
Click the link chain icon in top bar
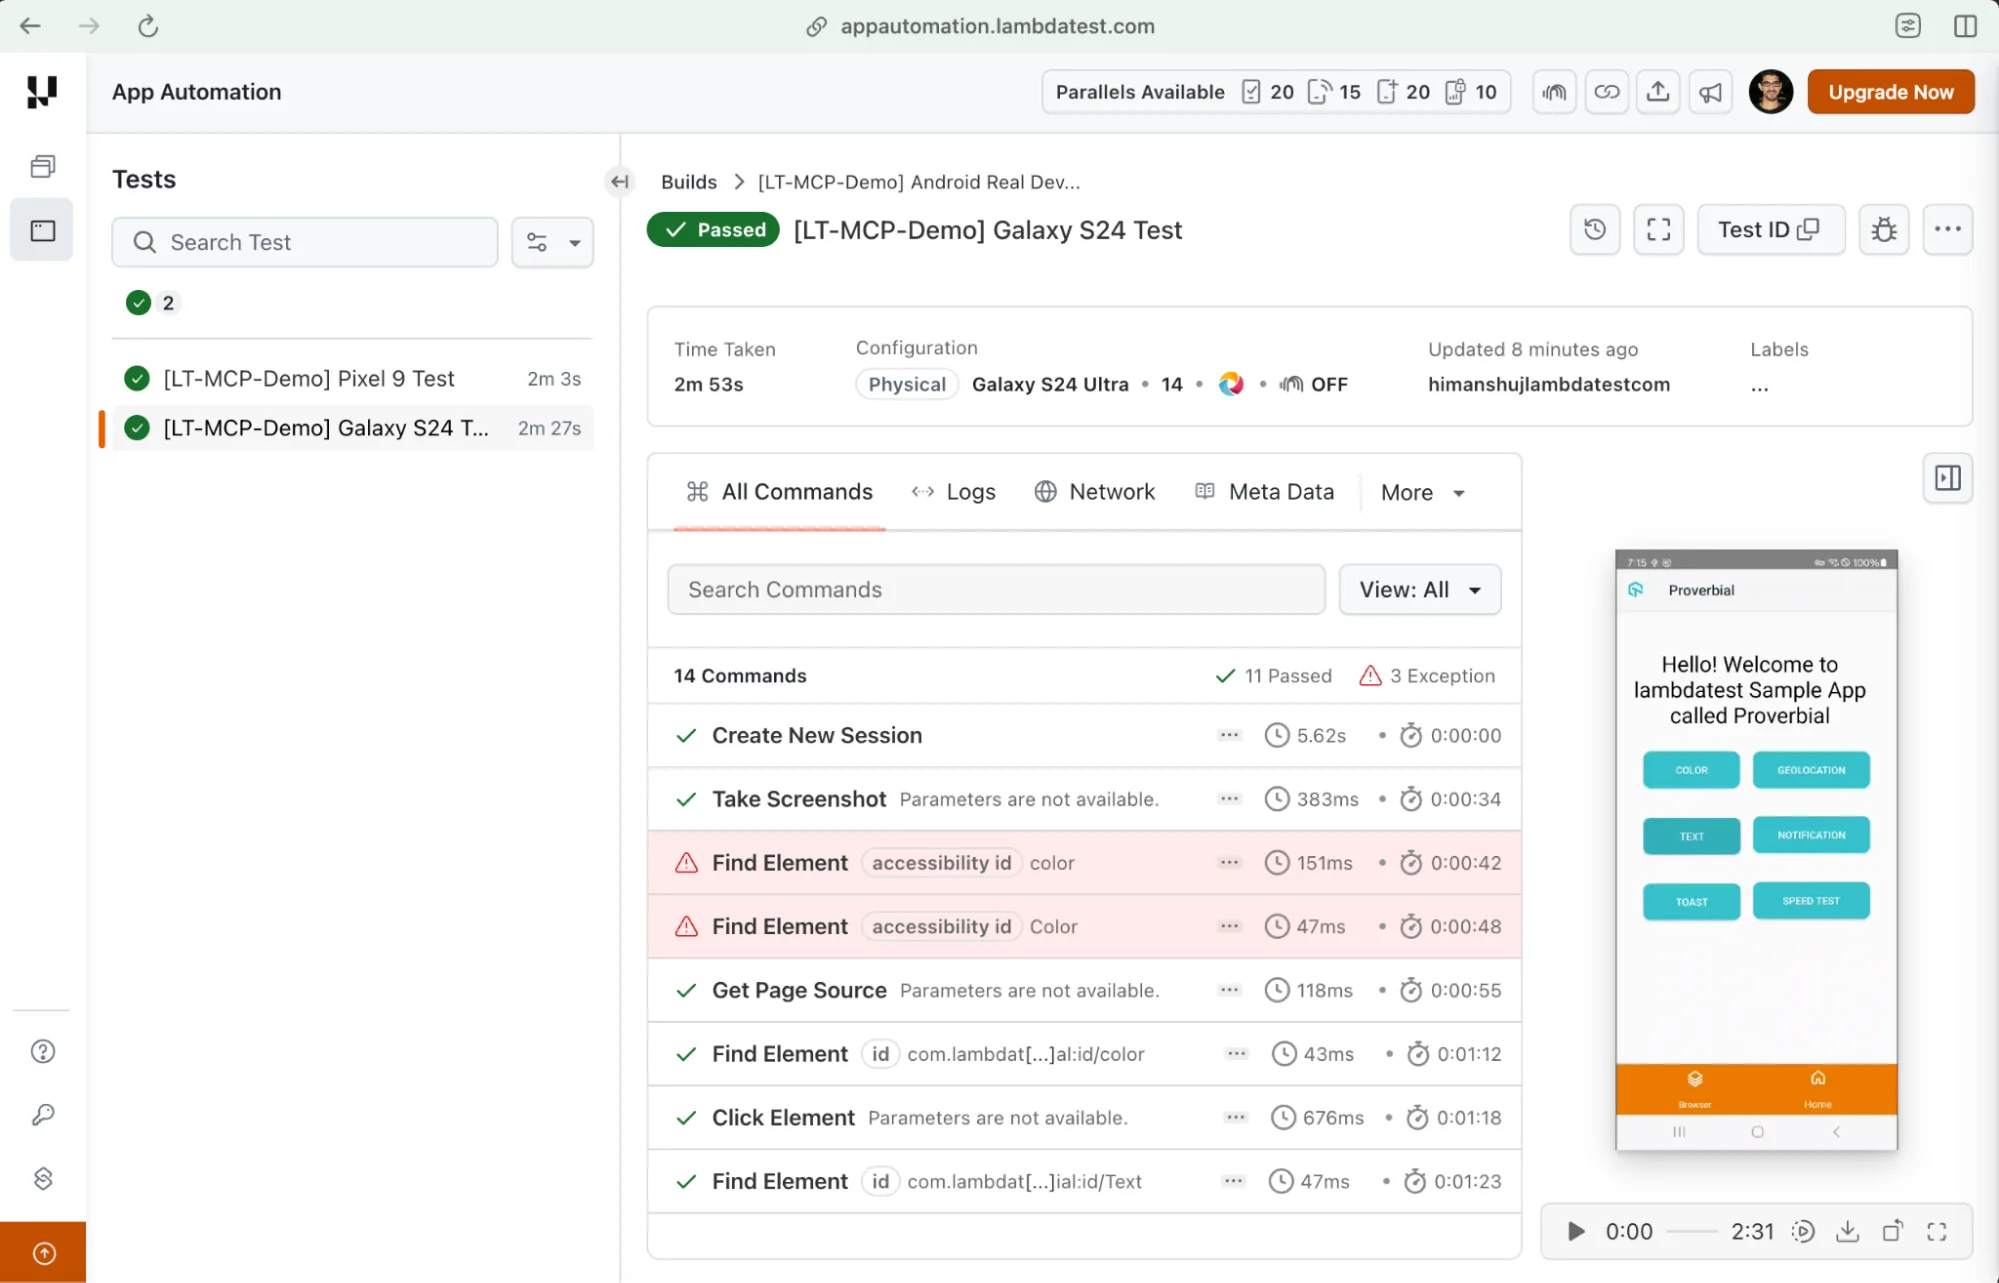click(x=1606, y=92)
